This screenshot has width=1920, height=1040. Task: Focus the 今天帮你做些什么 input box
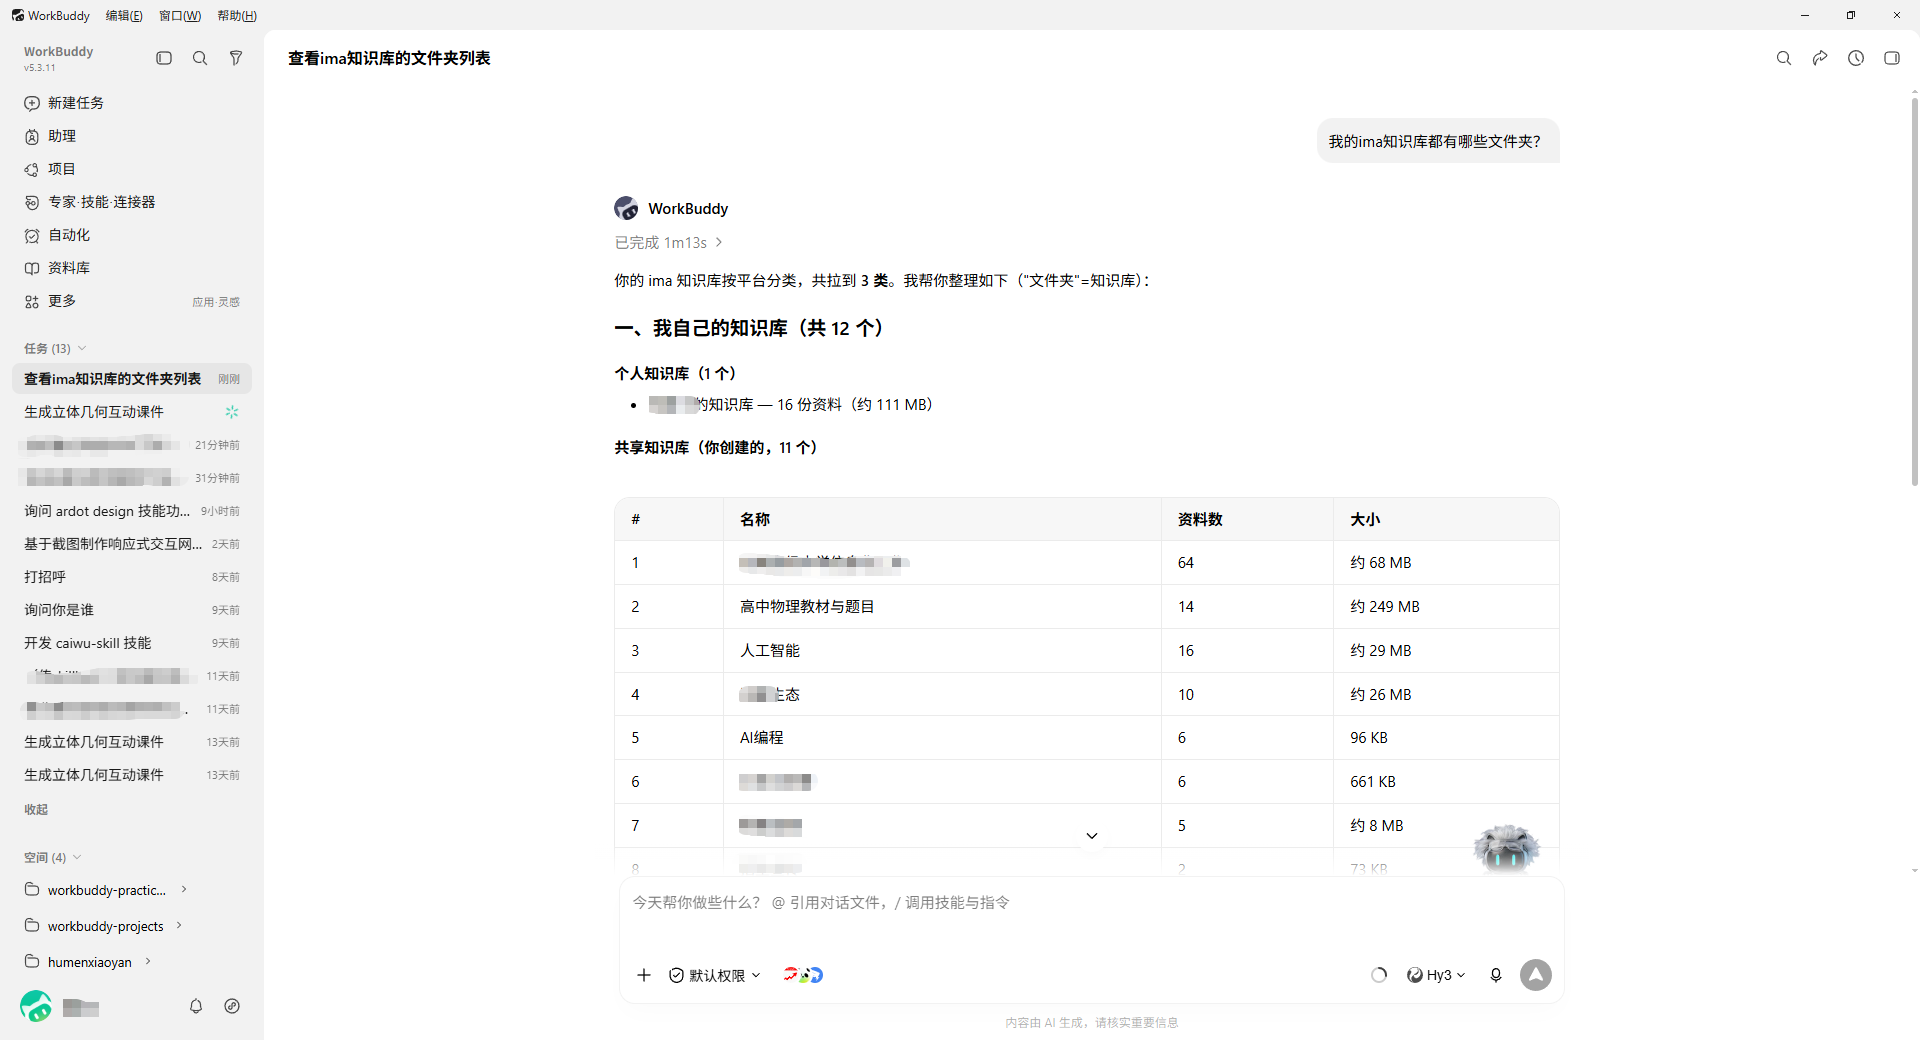pyautogui.click(x=1090, y=903)
